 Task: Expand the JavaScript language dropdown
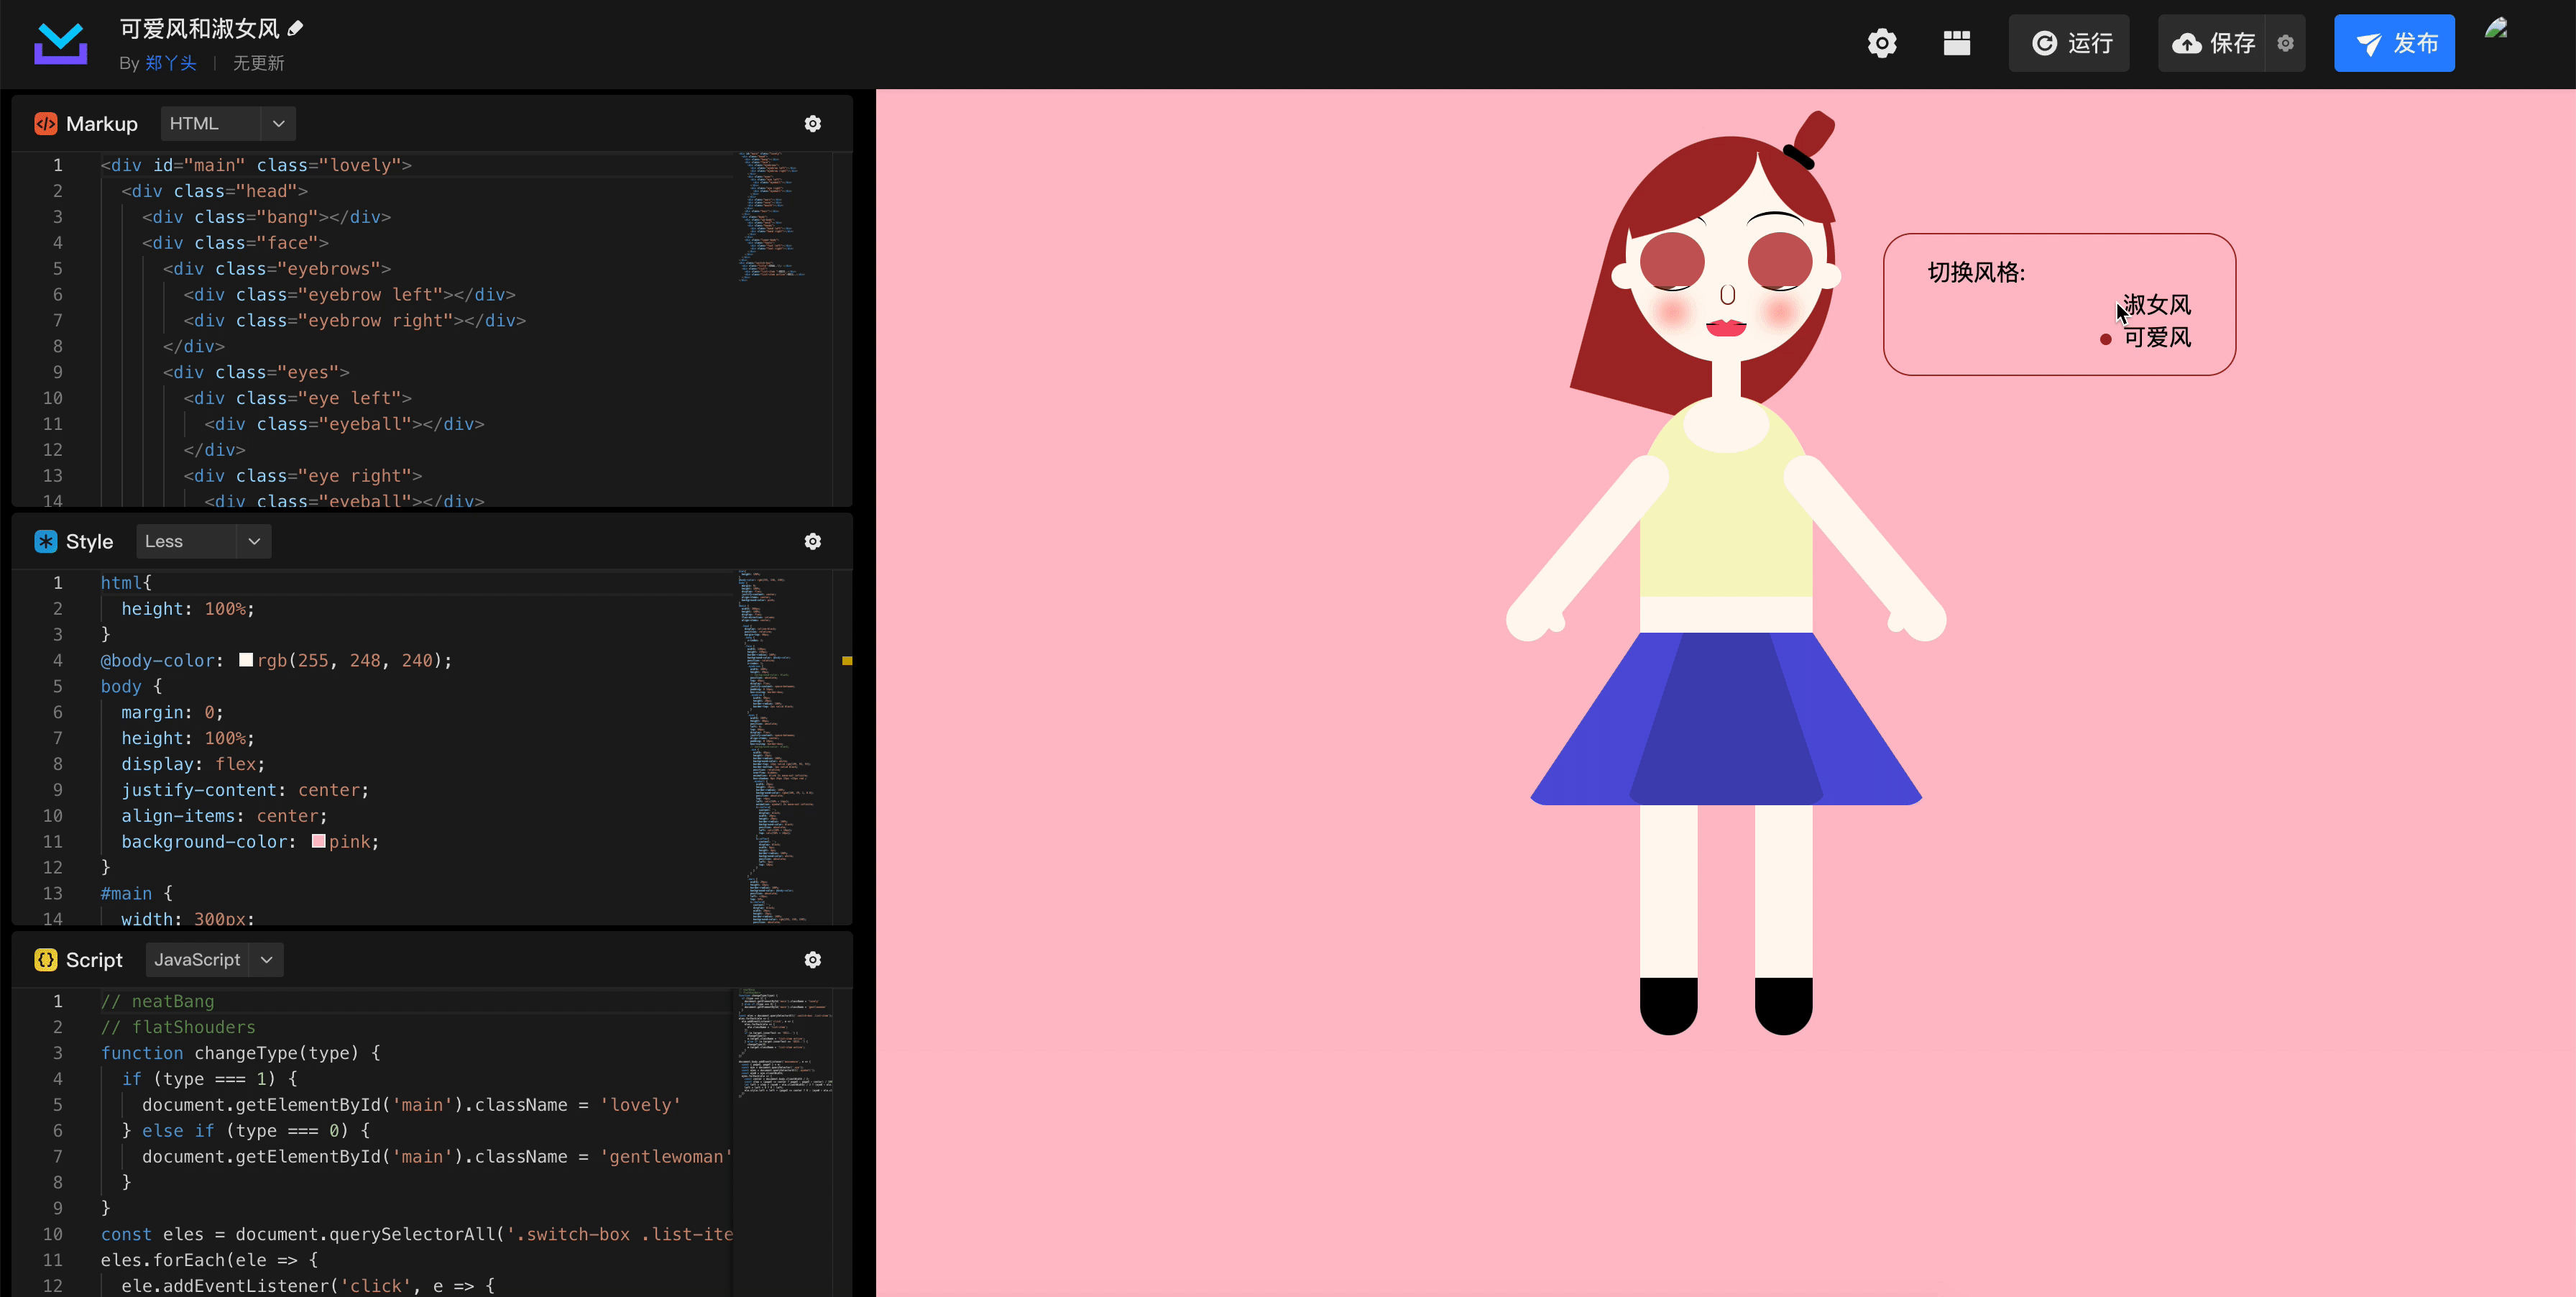click(266, 960)
